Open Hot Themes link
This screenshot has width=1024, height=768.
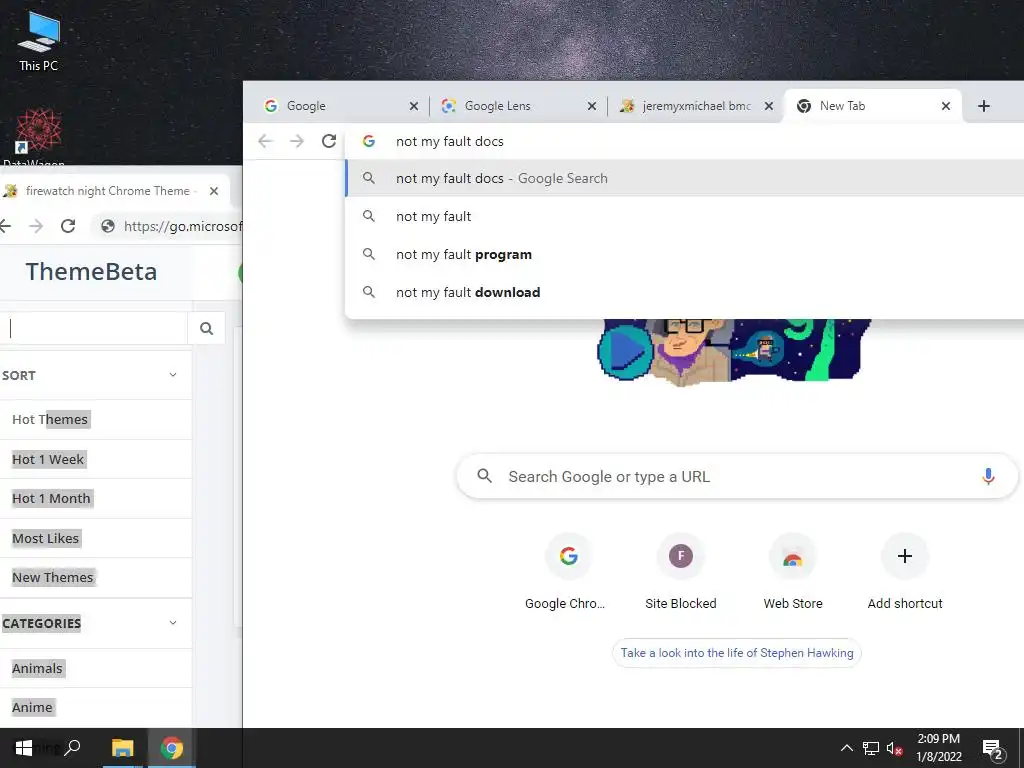tap(50, 419)
